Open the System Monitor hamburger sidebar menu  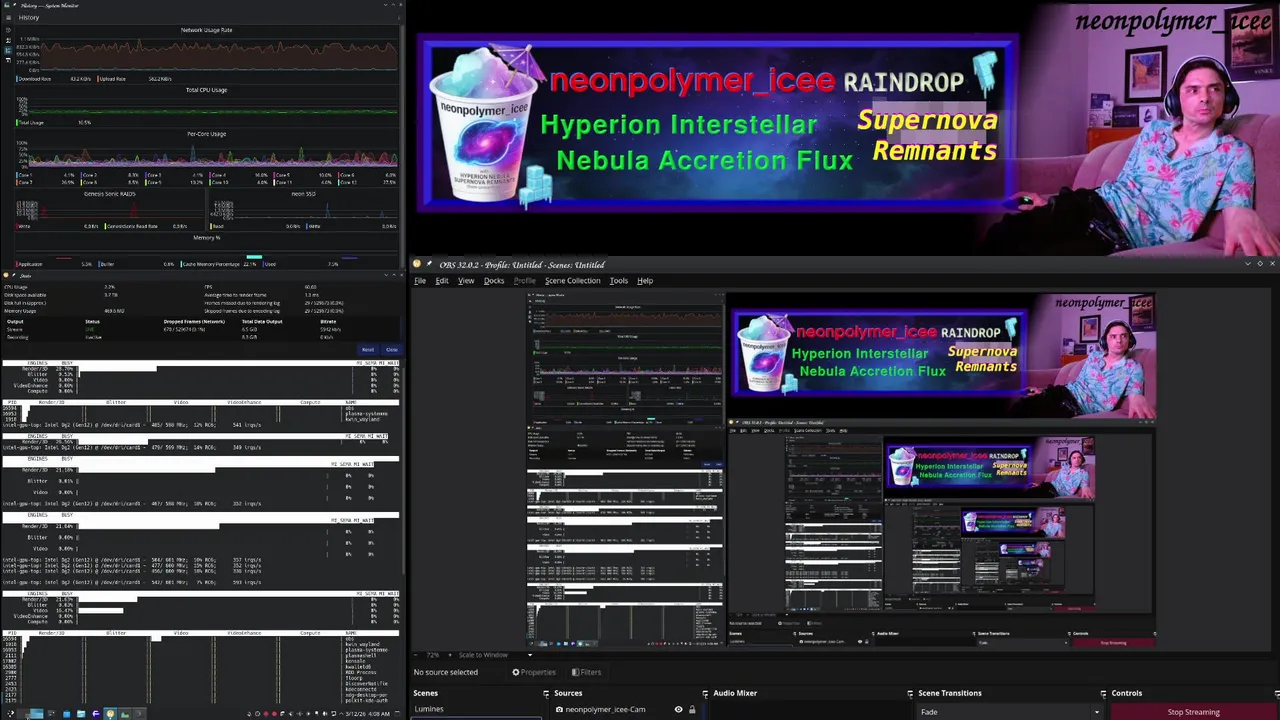pyautogui.click(x=8, y=17)
